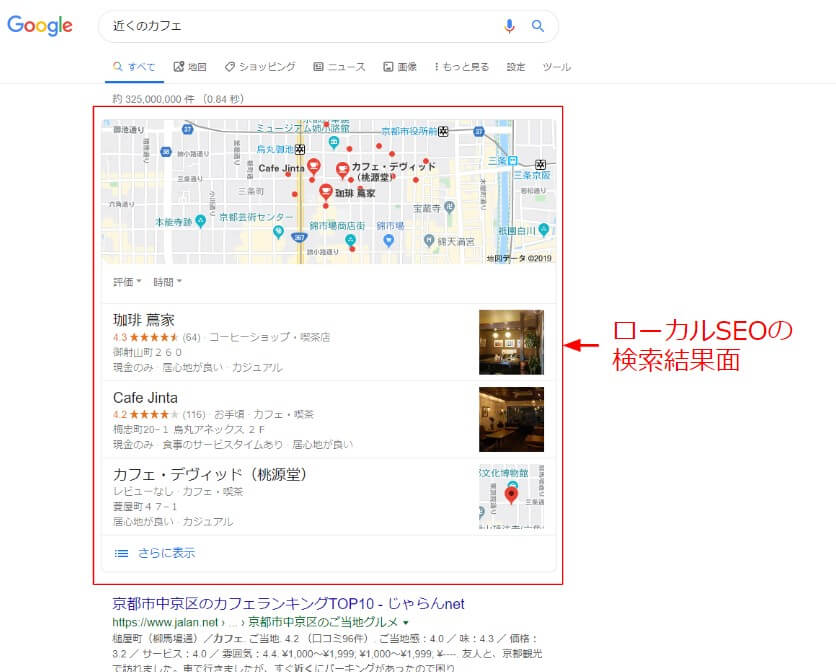
Task: Click the 錦天満宮 map marker
Action: point(429,241)
